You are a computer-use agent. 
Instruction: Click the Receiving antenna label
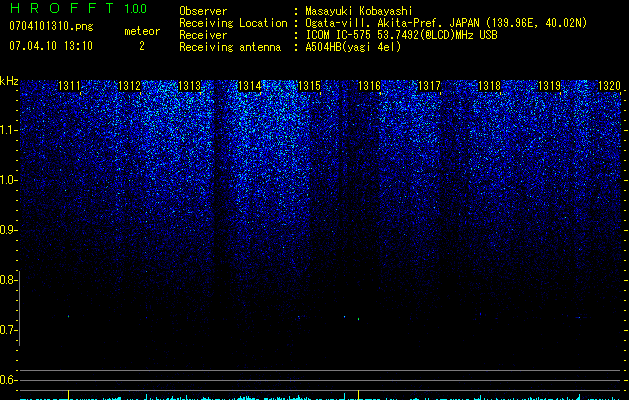[230, 47]
